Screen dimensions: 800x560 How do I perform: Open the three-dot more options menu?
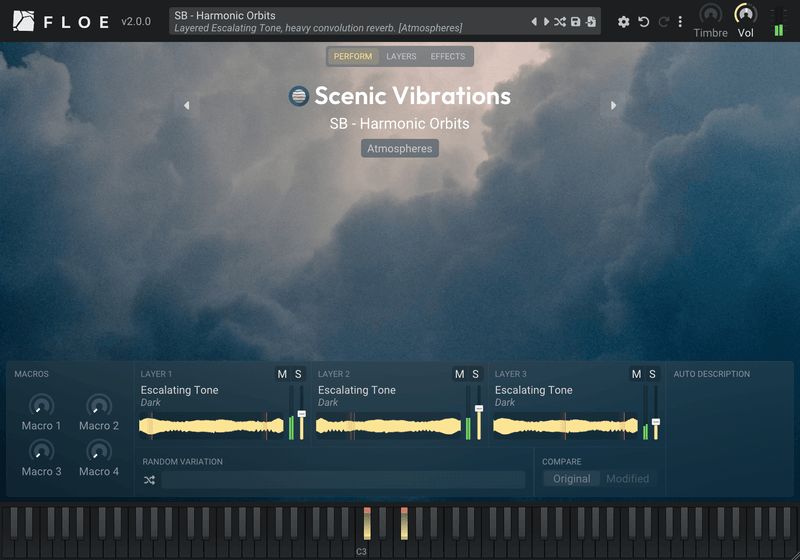pyautogui.click(x=680, y=21)
